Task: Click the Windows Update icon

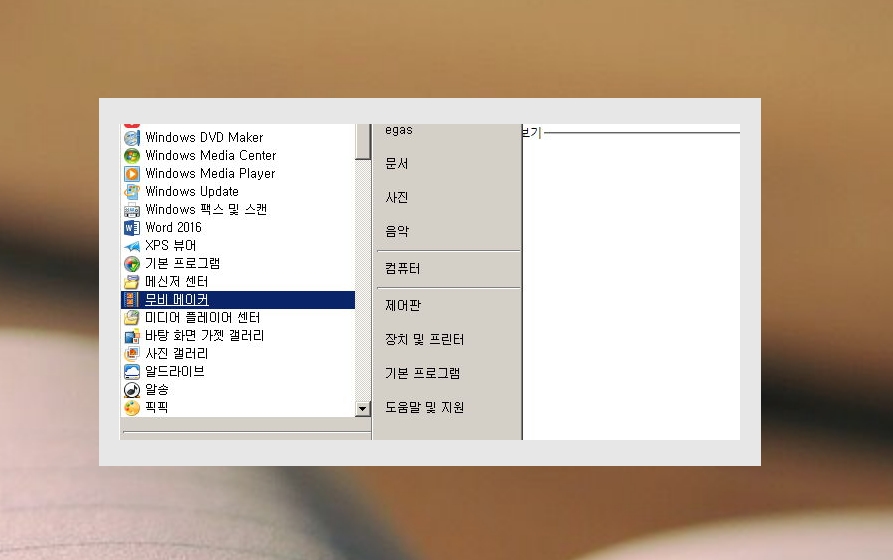Action: pyautogui.click(x=132, y=191)
